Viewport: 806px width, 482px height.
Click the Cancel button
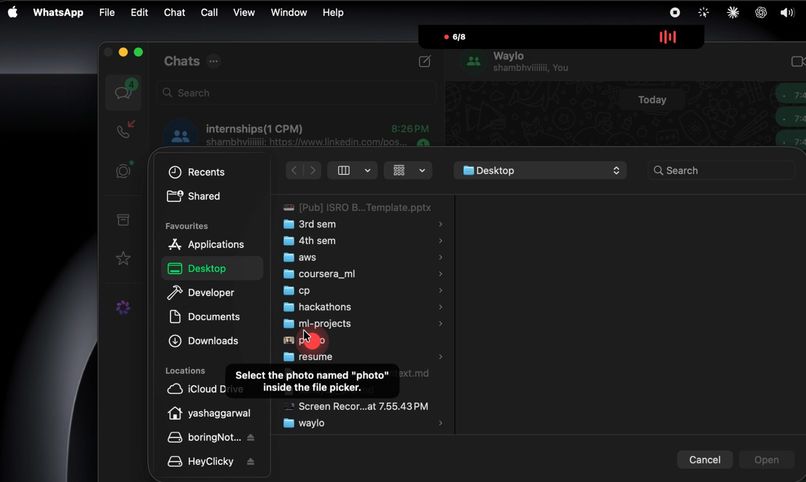click(705, 460)
